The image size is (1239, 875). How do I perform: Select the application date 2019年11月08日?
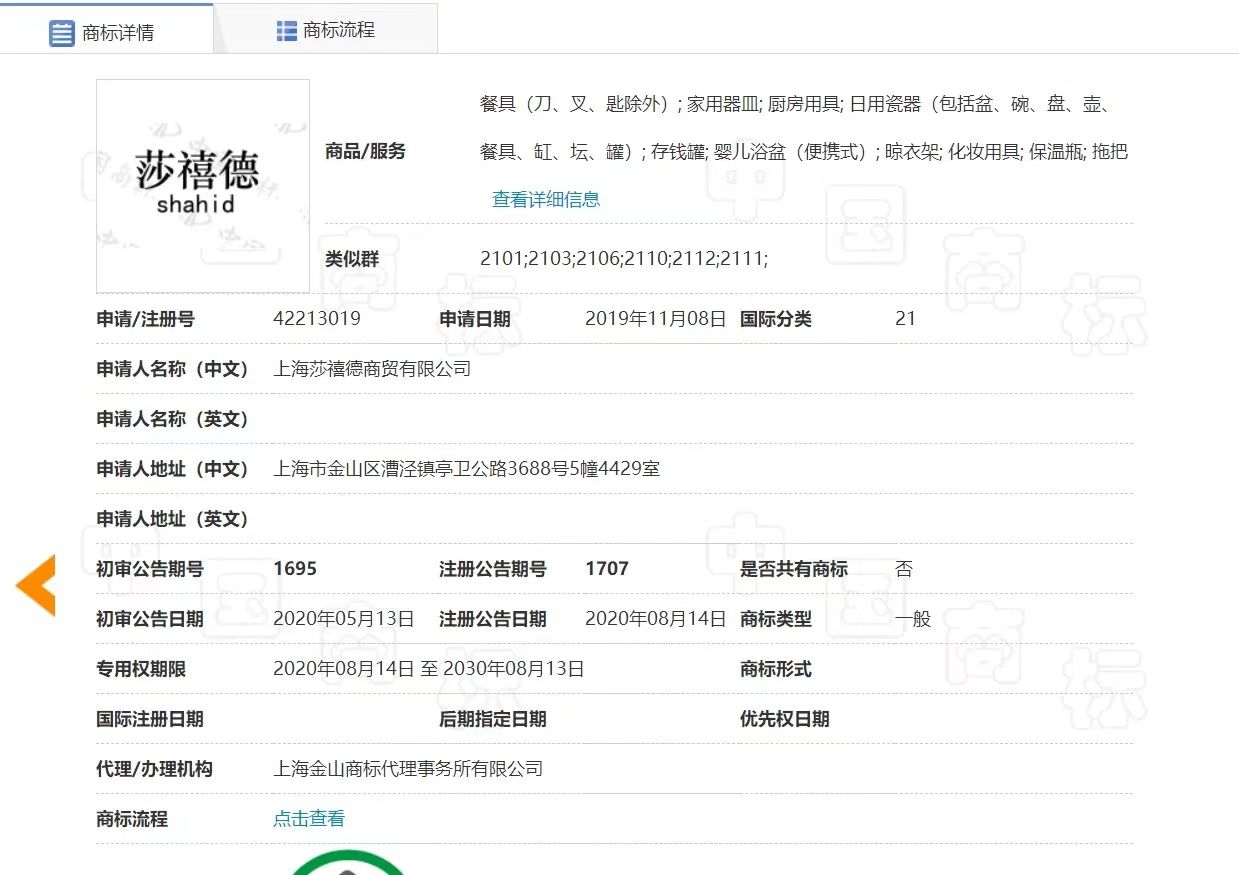click(x=656, y=319)
